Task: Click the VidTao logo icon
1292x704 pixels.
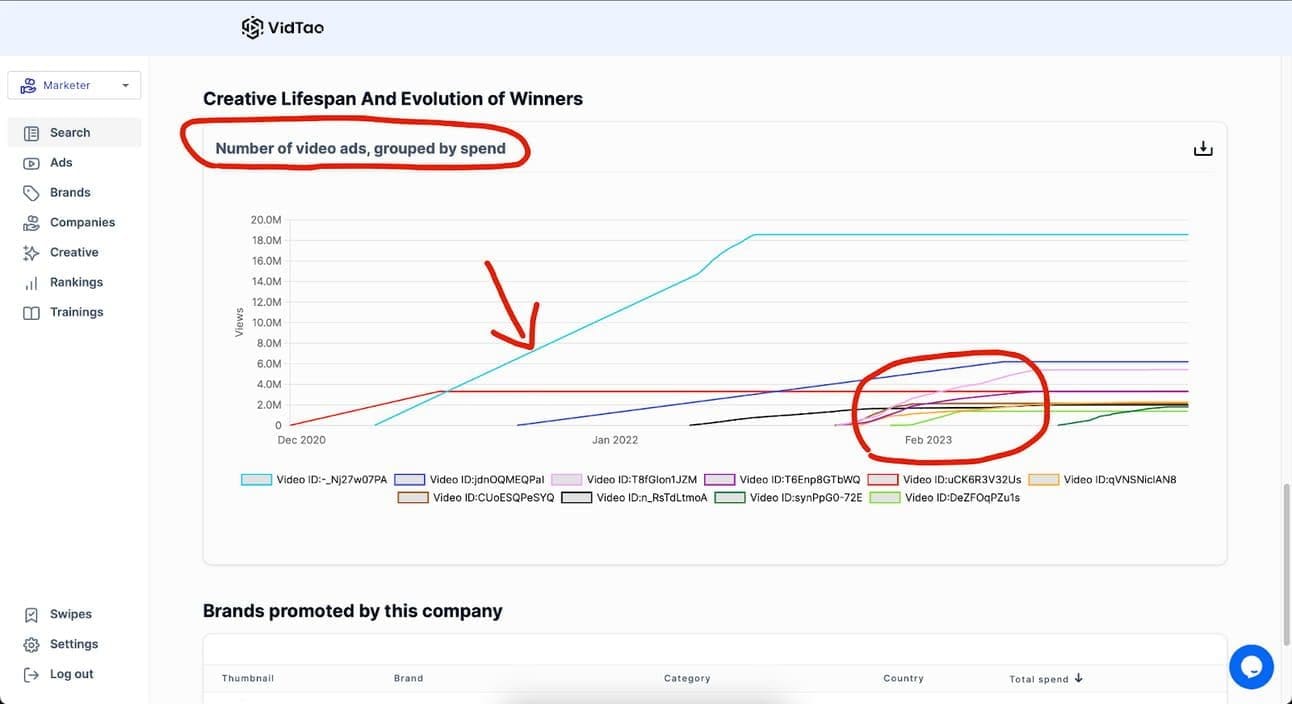Action: tap(252, 28)
